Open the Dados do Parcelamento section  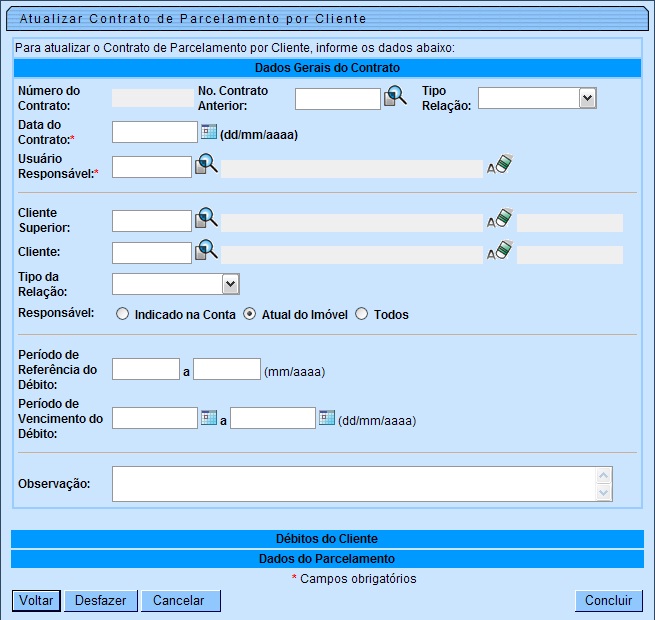327,558
